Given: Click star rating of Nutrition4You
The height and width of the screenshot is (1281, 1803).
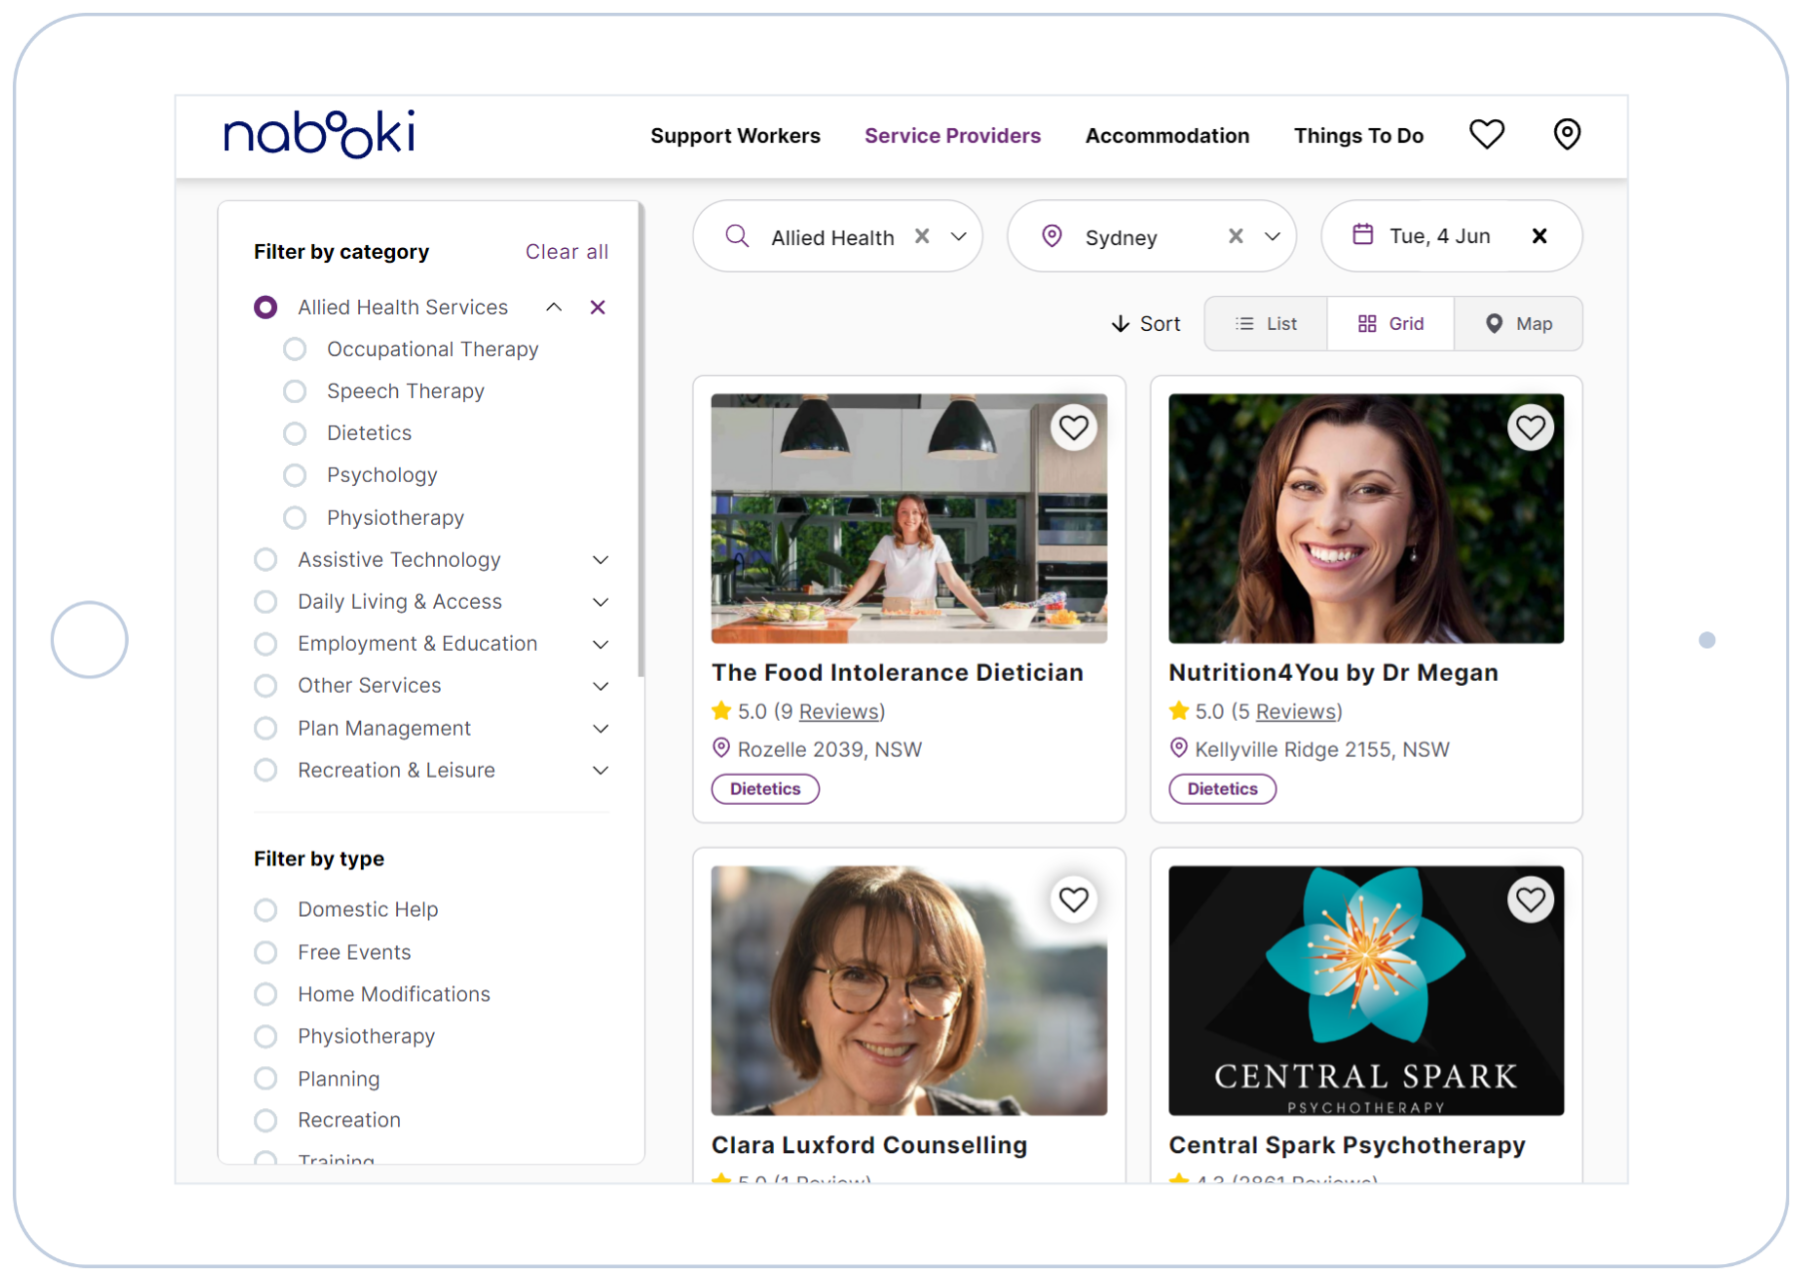Looking at the screenshot, I should 1179,711.
